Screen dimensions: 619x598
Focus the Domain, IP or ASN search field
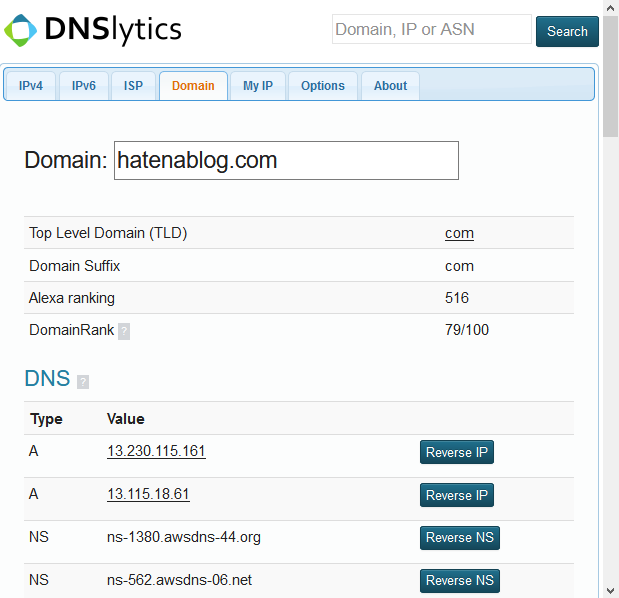[x=432, y=29]
